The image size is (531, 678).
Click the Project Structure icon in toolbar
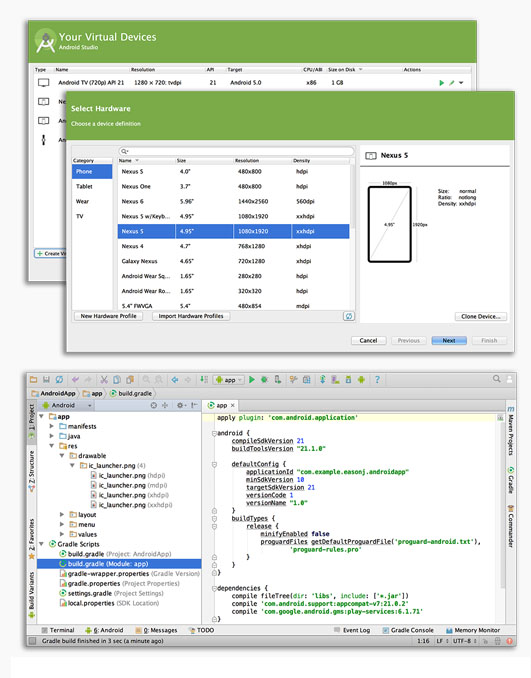pyautogui.click(x=307, y=380)
